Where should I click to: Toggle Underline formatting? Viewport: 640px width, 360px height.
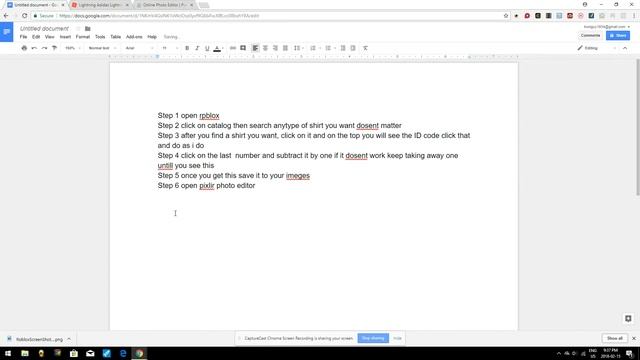[x=207, y=48]
